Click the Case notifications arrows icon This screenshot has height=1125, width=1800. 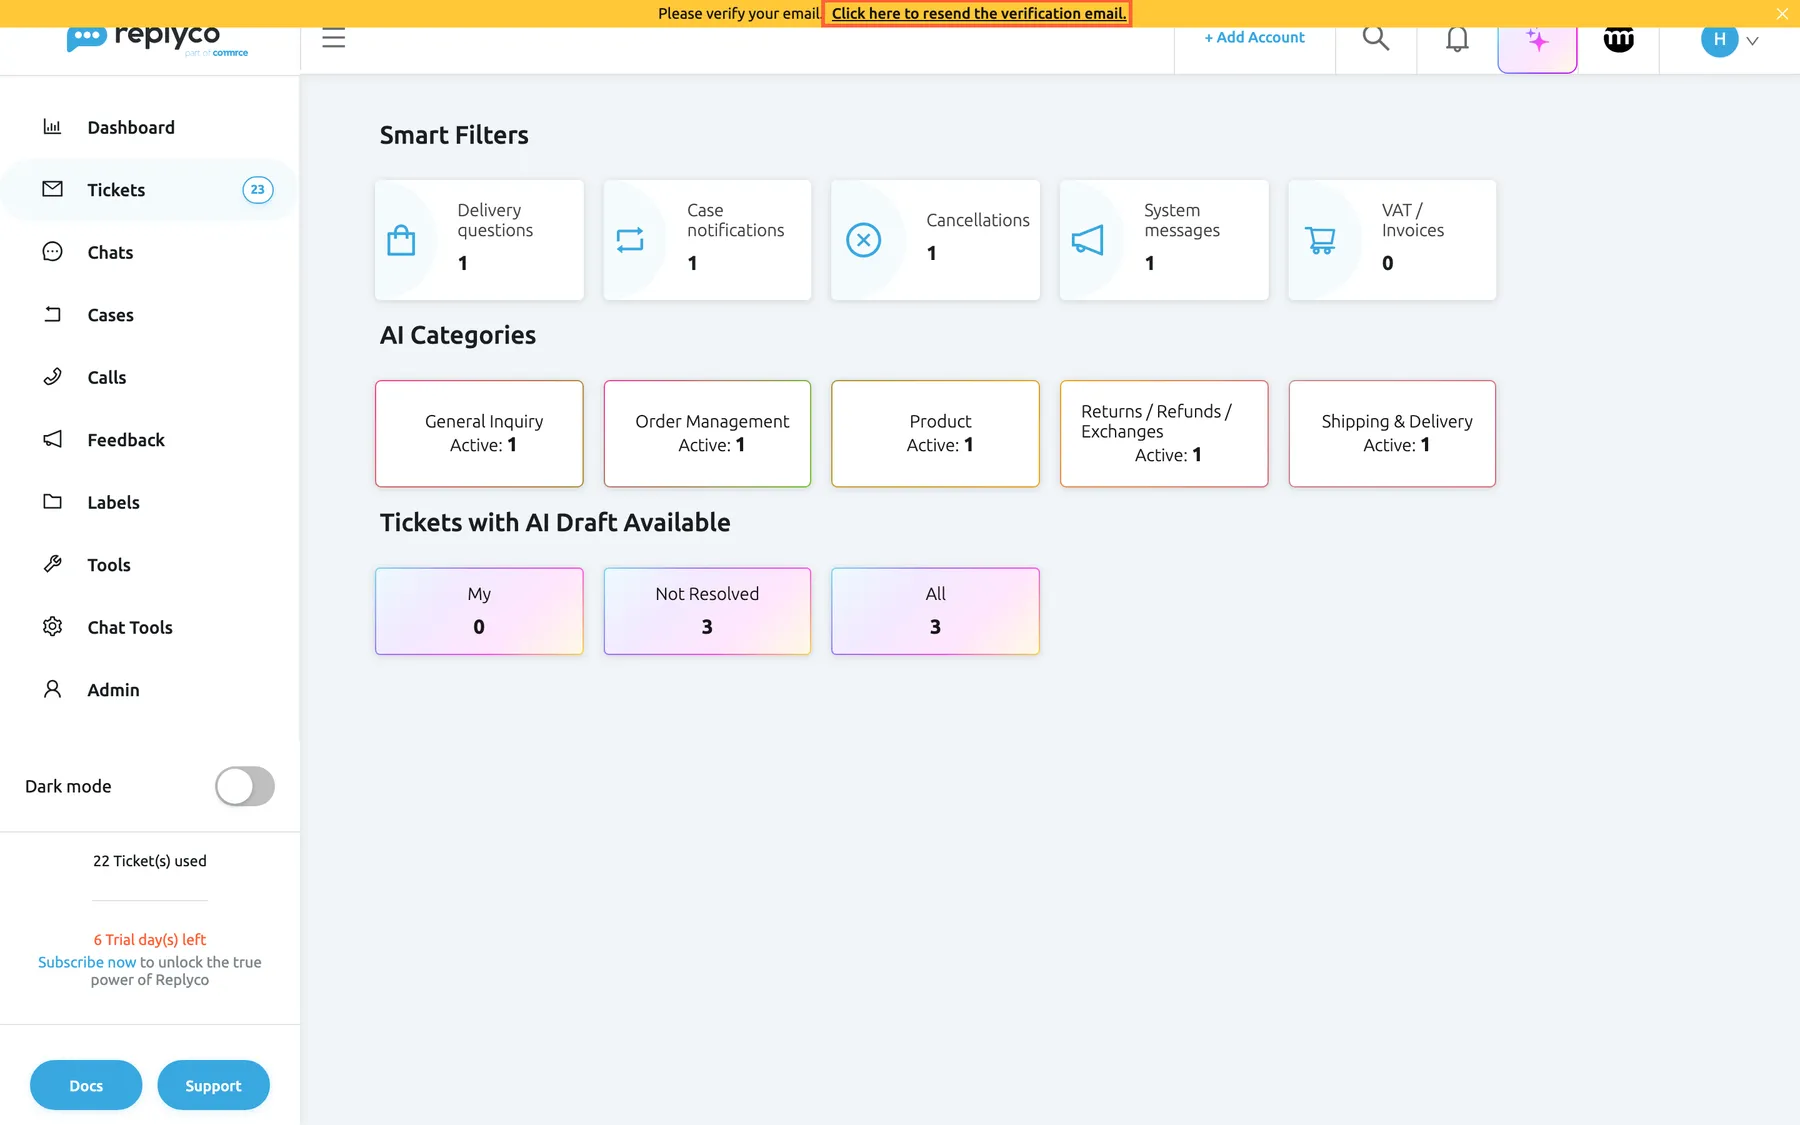tap(630, 240)
